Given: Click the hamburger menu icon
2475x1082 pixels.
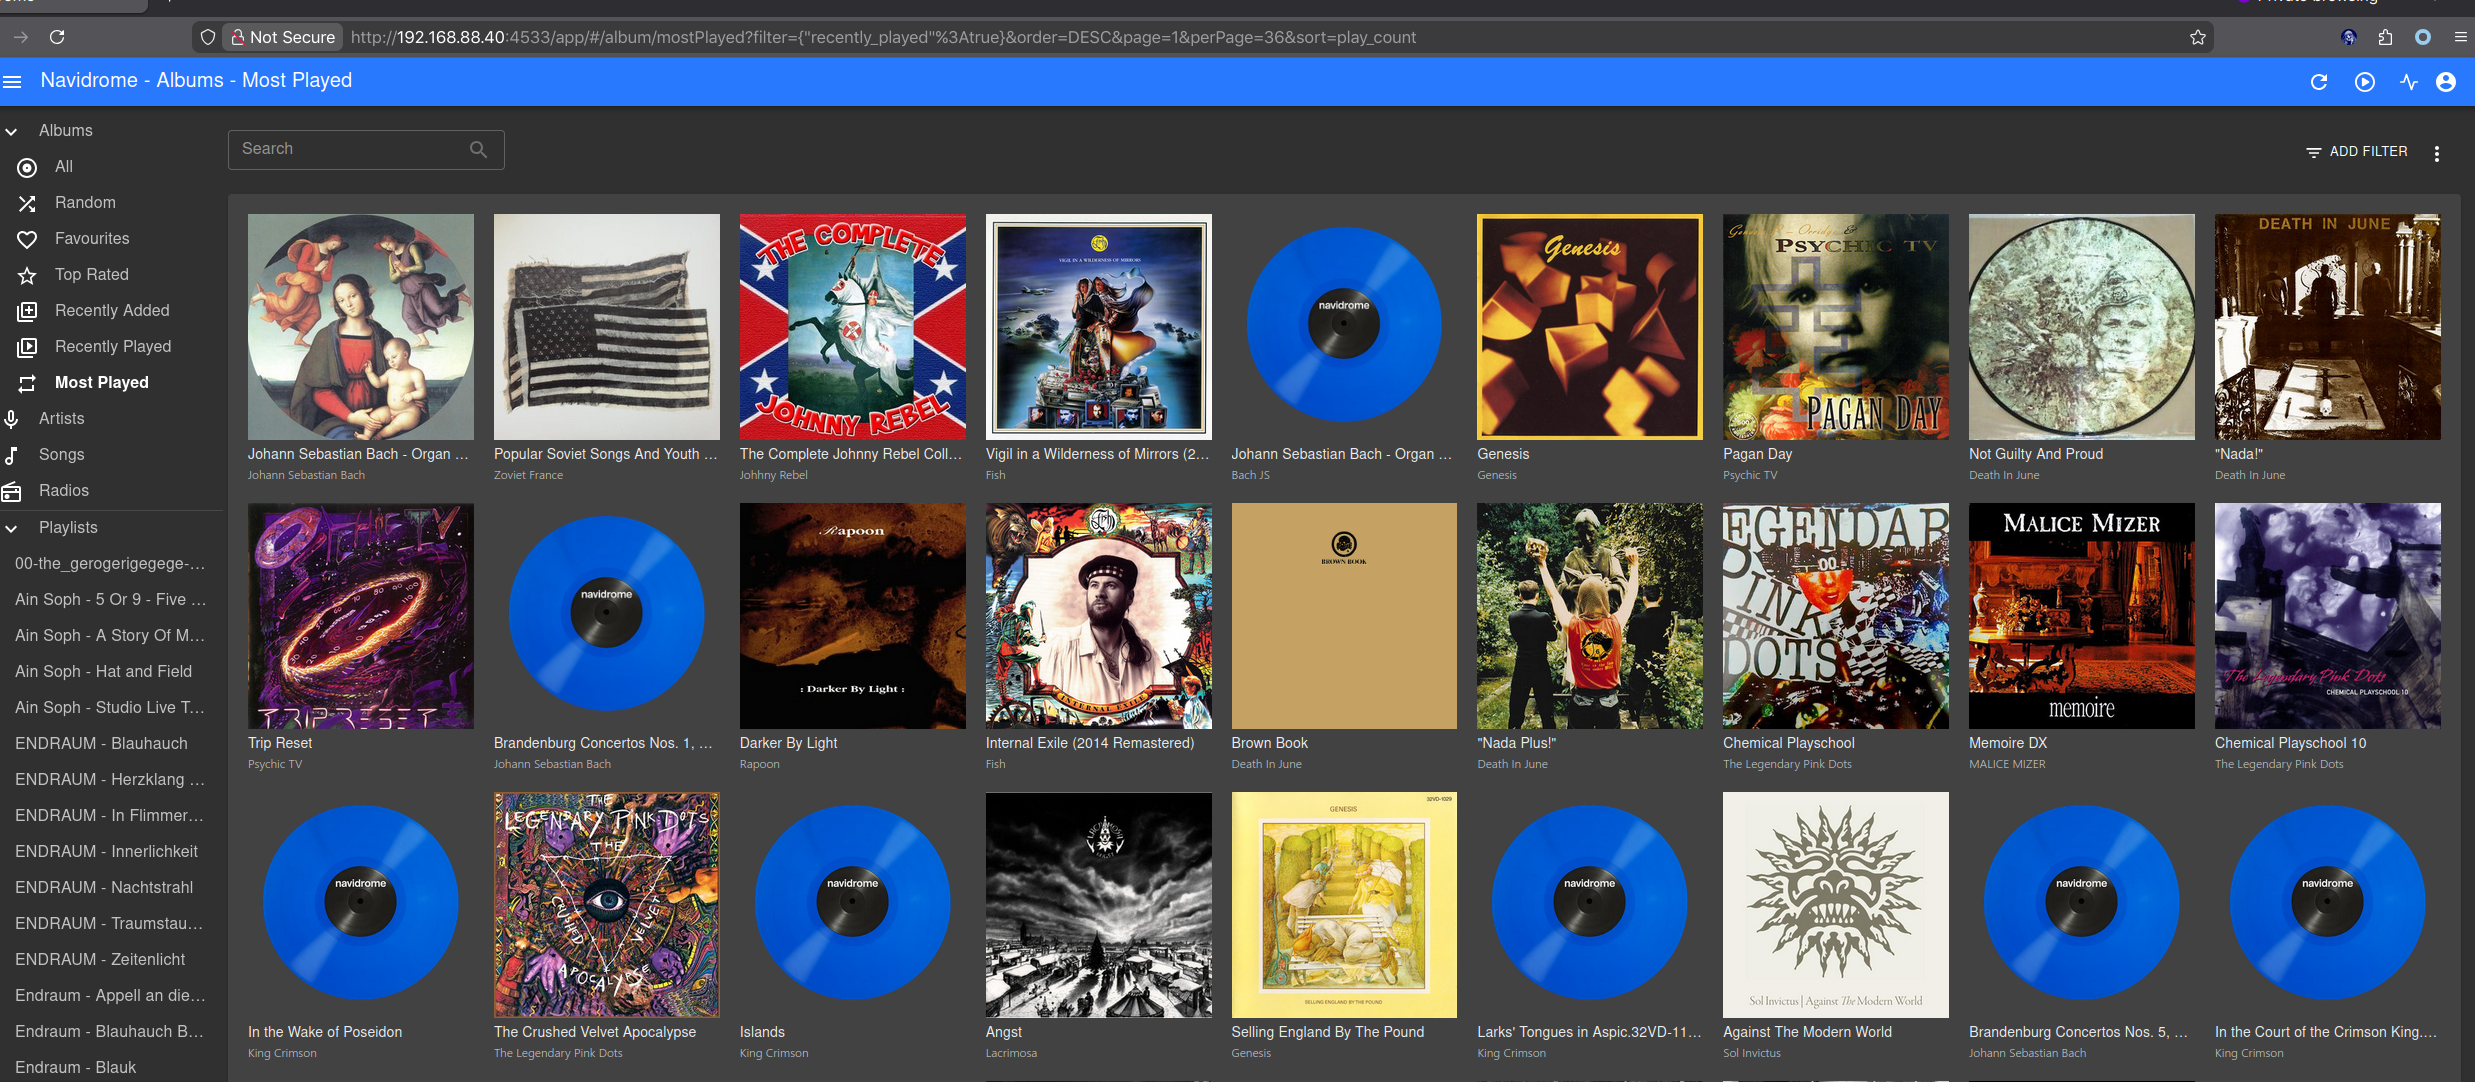Looking at the screenshot, I should tap(12, 81).
